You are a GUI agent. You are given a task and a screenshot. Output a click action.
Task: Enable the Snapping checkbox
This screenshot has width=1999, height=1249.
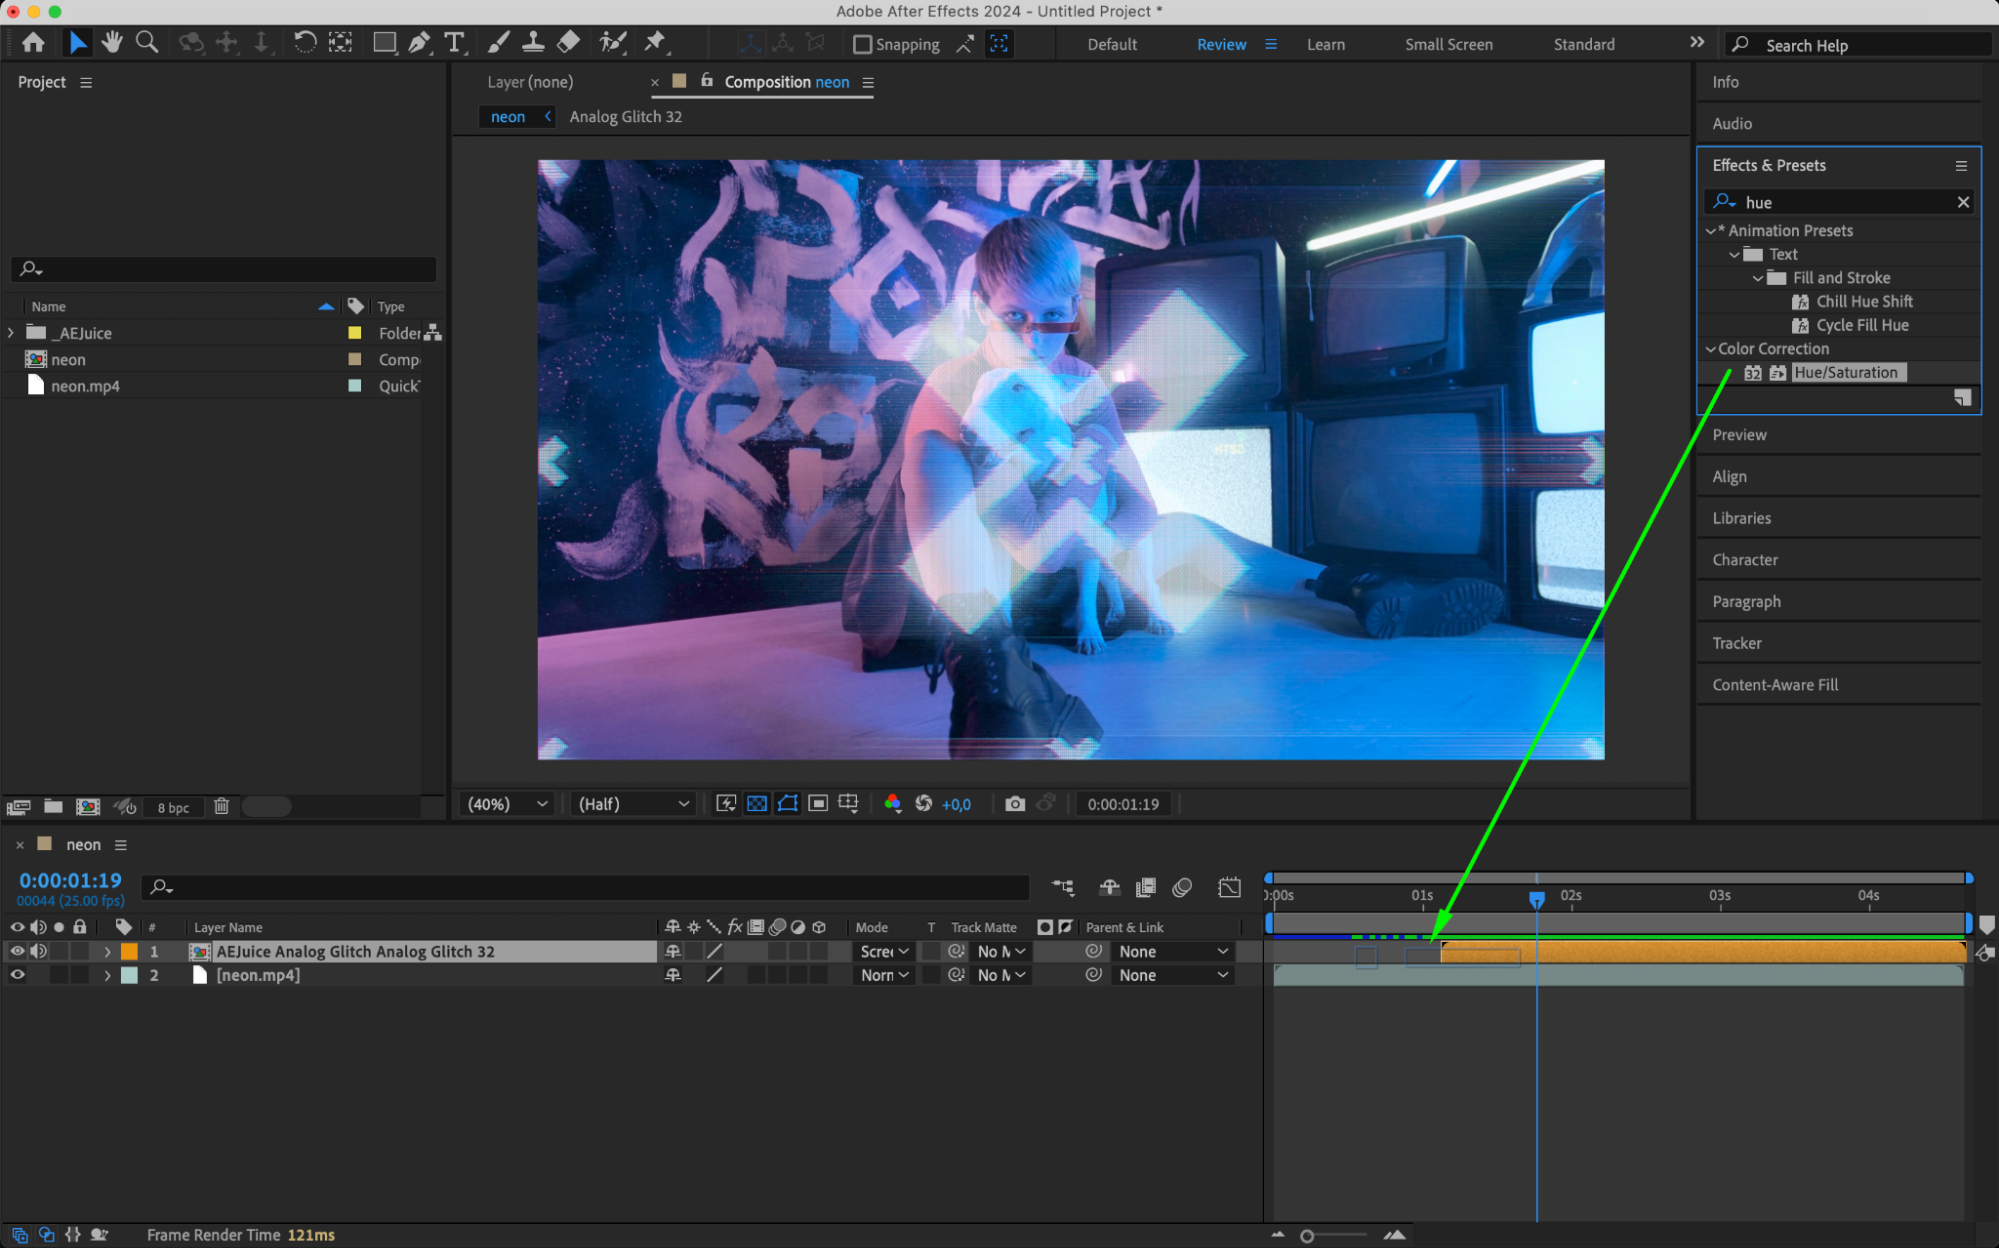tap(862, 44)
